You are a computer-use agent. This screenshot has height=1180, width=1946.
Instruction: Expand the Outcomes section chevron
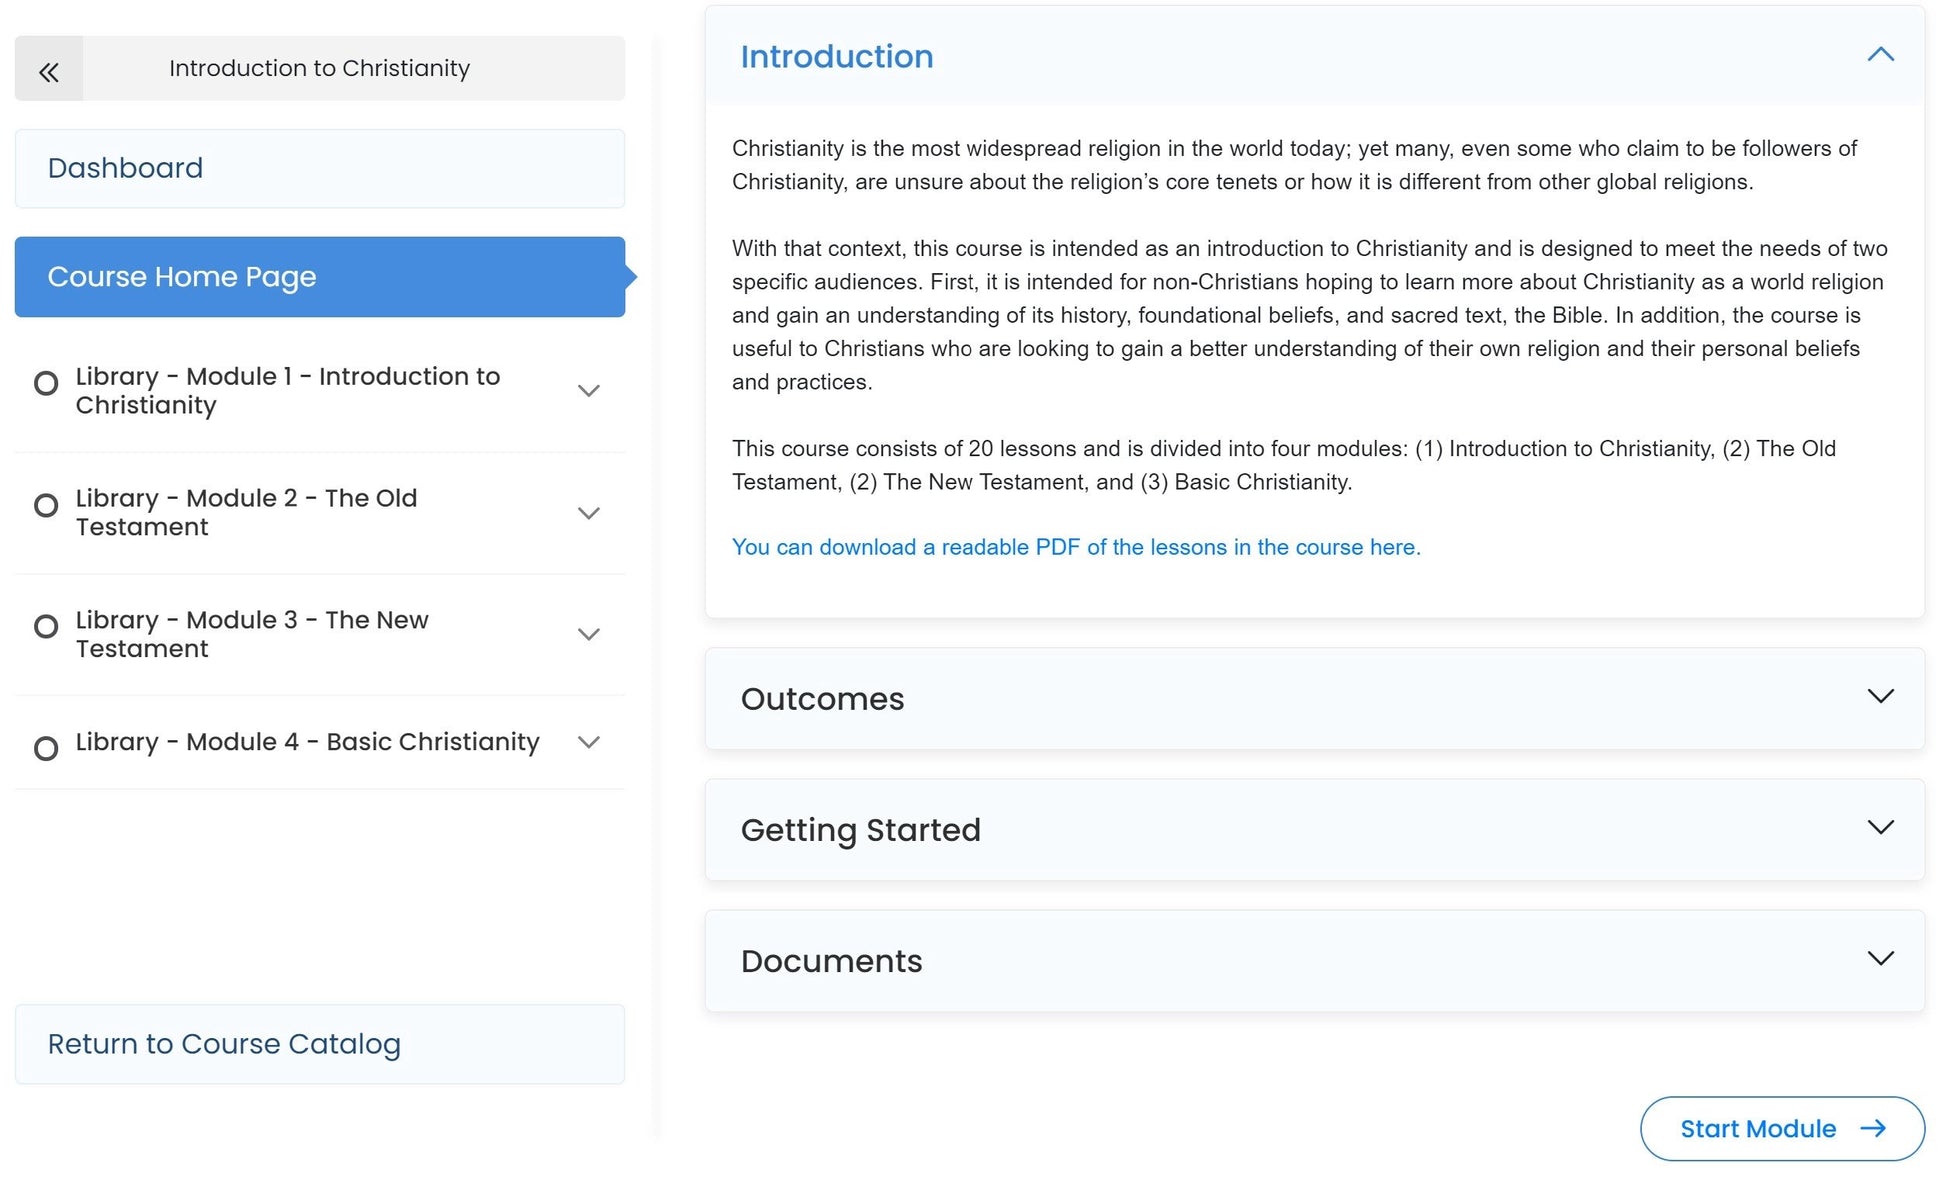1880,696
